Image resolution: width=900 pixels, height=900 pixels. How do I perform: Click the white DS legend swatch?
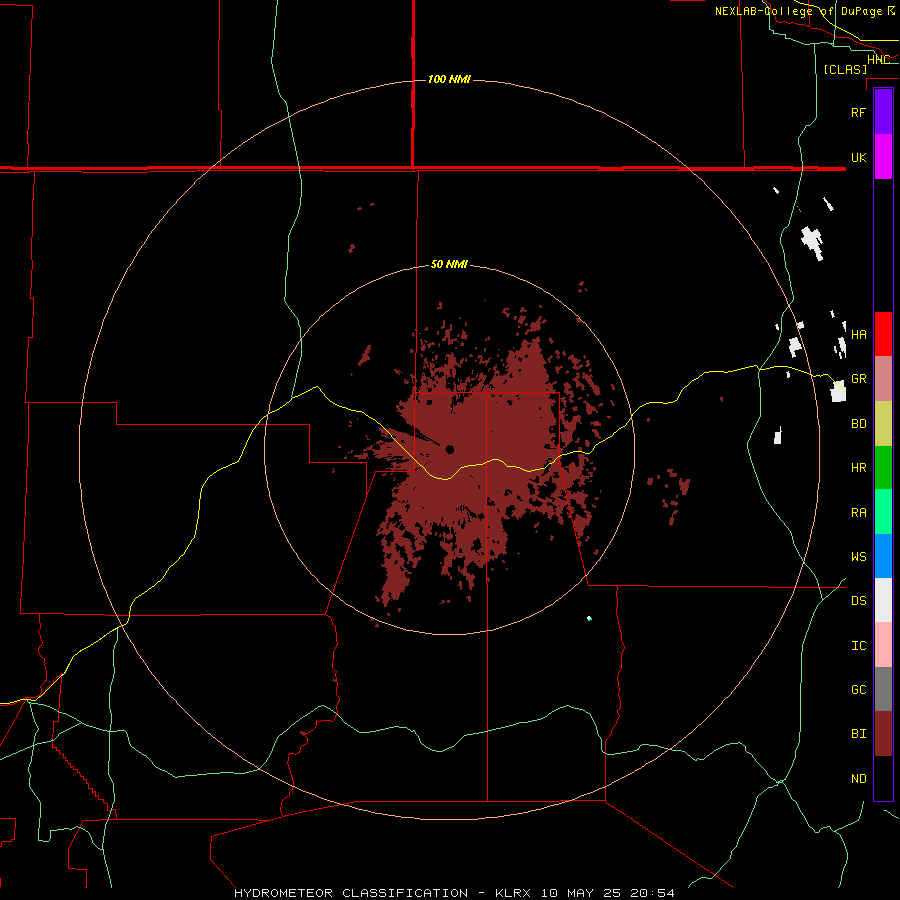point(883,600)
